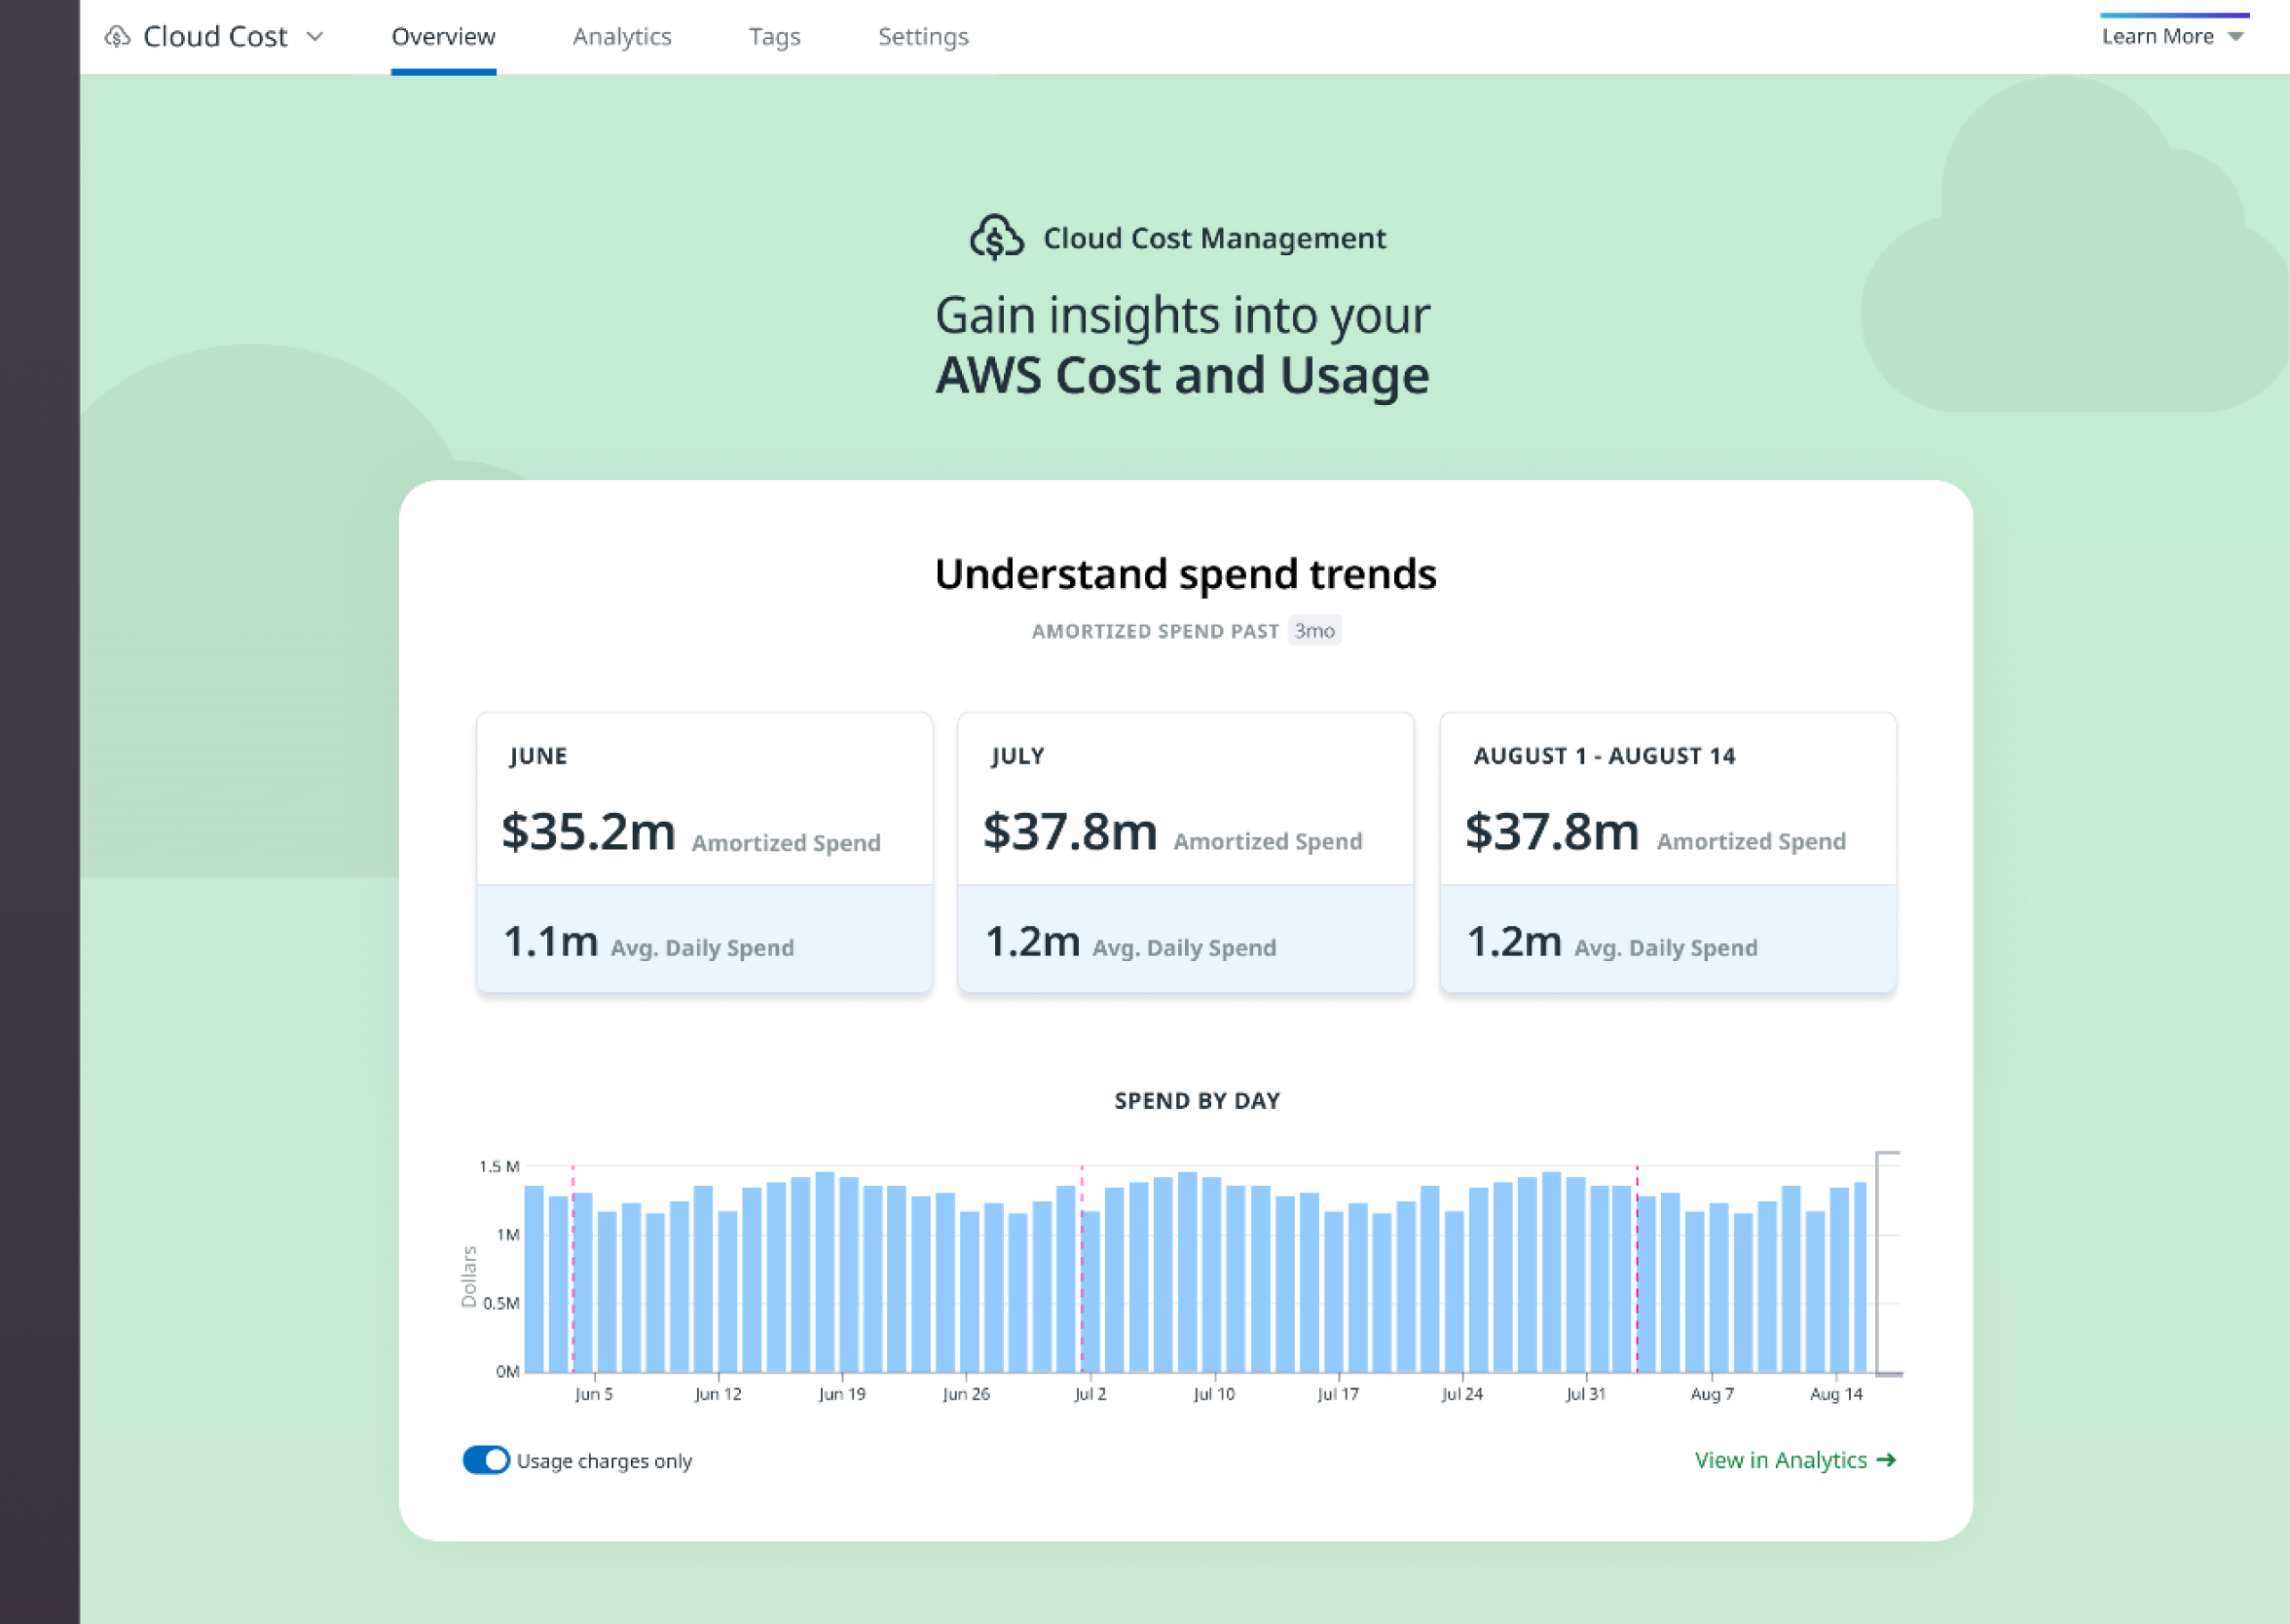Open the August 1 - August 14 card
This screenshot has width=2290, height=1624.
(1667, 851)
